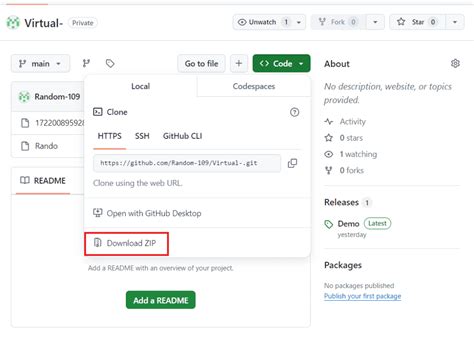The width and height of the screenshot is (474, 364).
Task: Click the star icon beside 0 stars
Action: coord(329,138)
